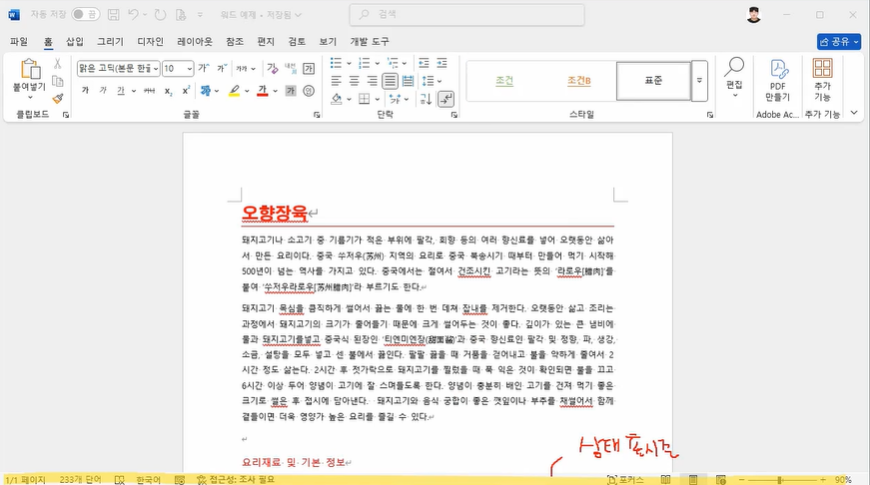Screen dimensions: 870x485
Task: Open the 삽입 ribbon tab
Action: pos(75,42)
